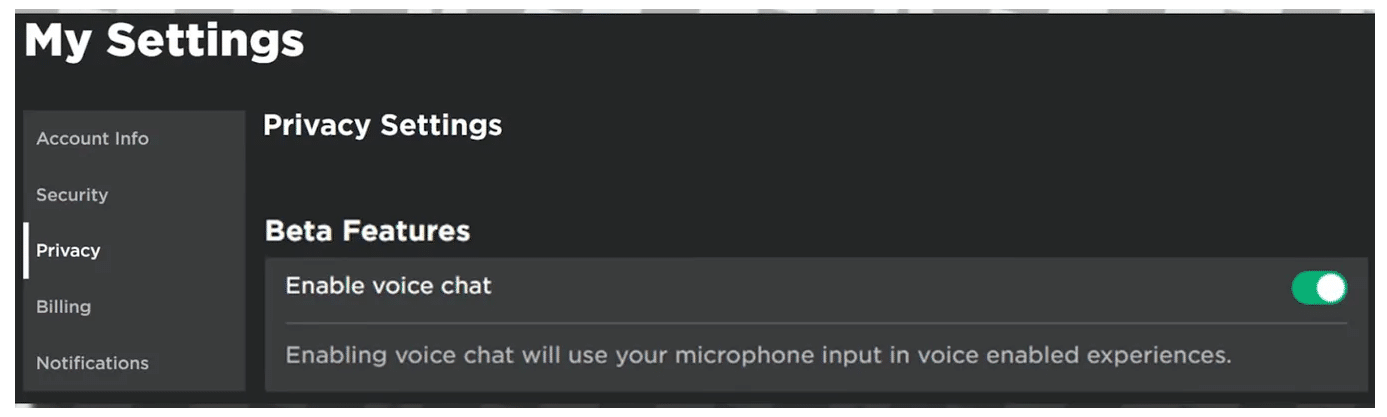Click the white active indicator beside Privacy
Screen dimensions: 1387x417
pyautogui.click(x=26, y=251)
